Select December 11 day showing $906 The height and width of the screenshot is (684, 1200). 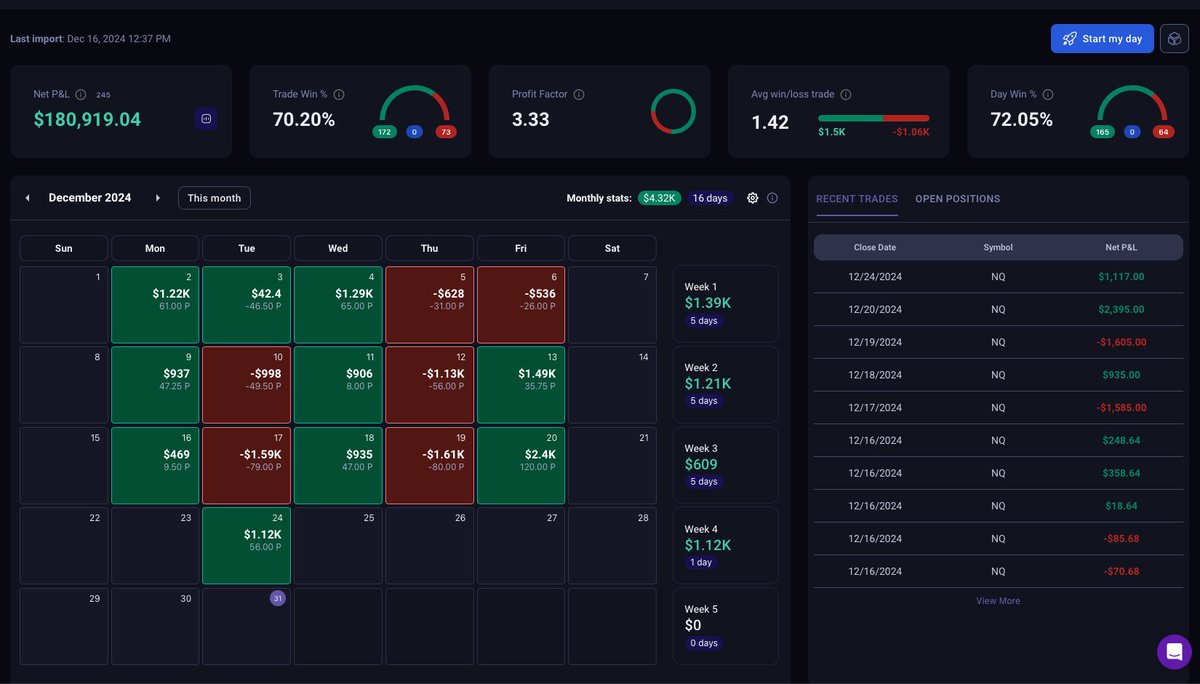[x=338, y=385]
